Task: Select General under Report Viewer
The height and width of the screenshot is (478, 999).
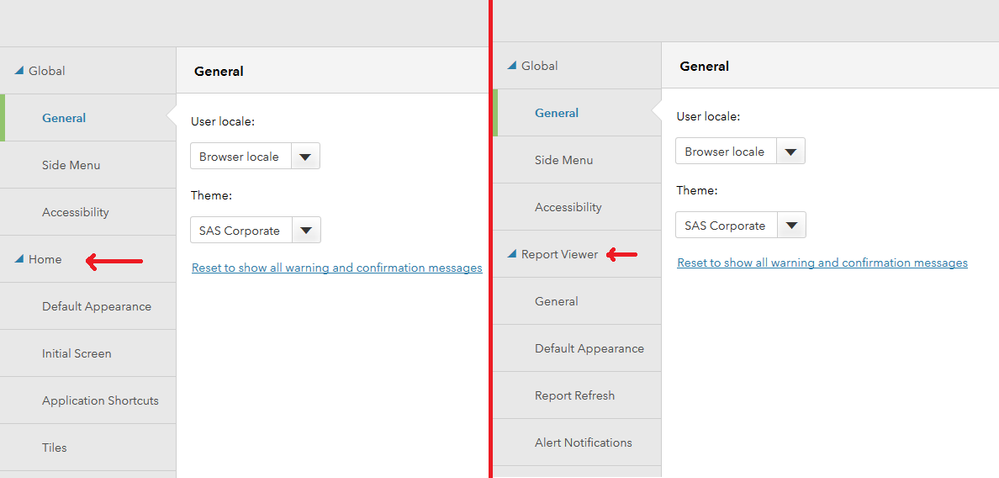Action: pyautogui.click(x=556, y=302)
